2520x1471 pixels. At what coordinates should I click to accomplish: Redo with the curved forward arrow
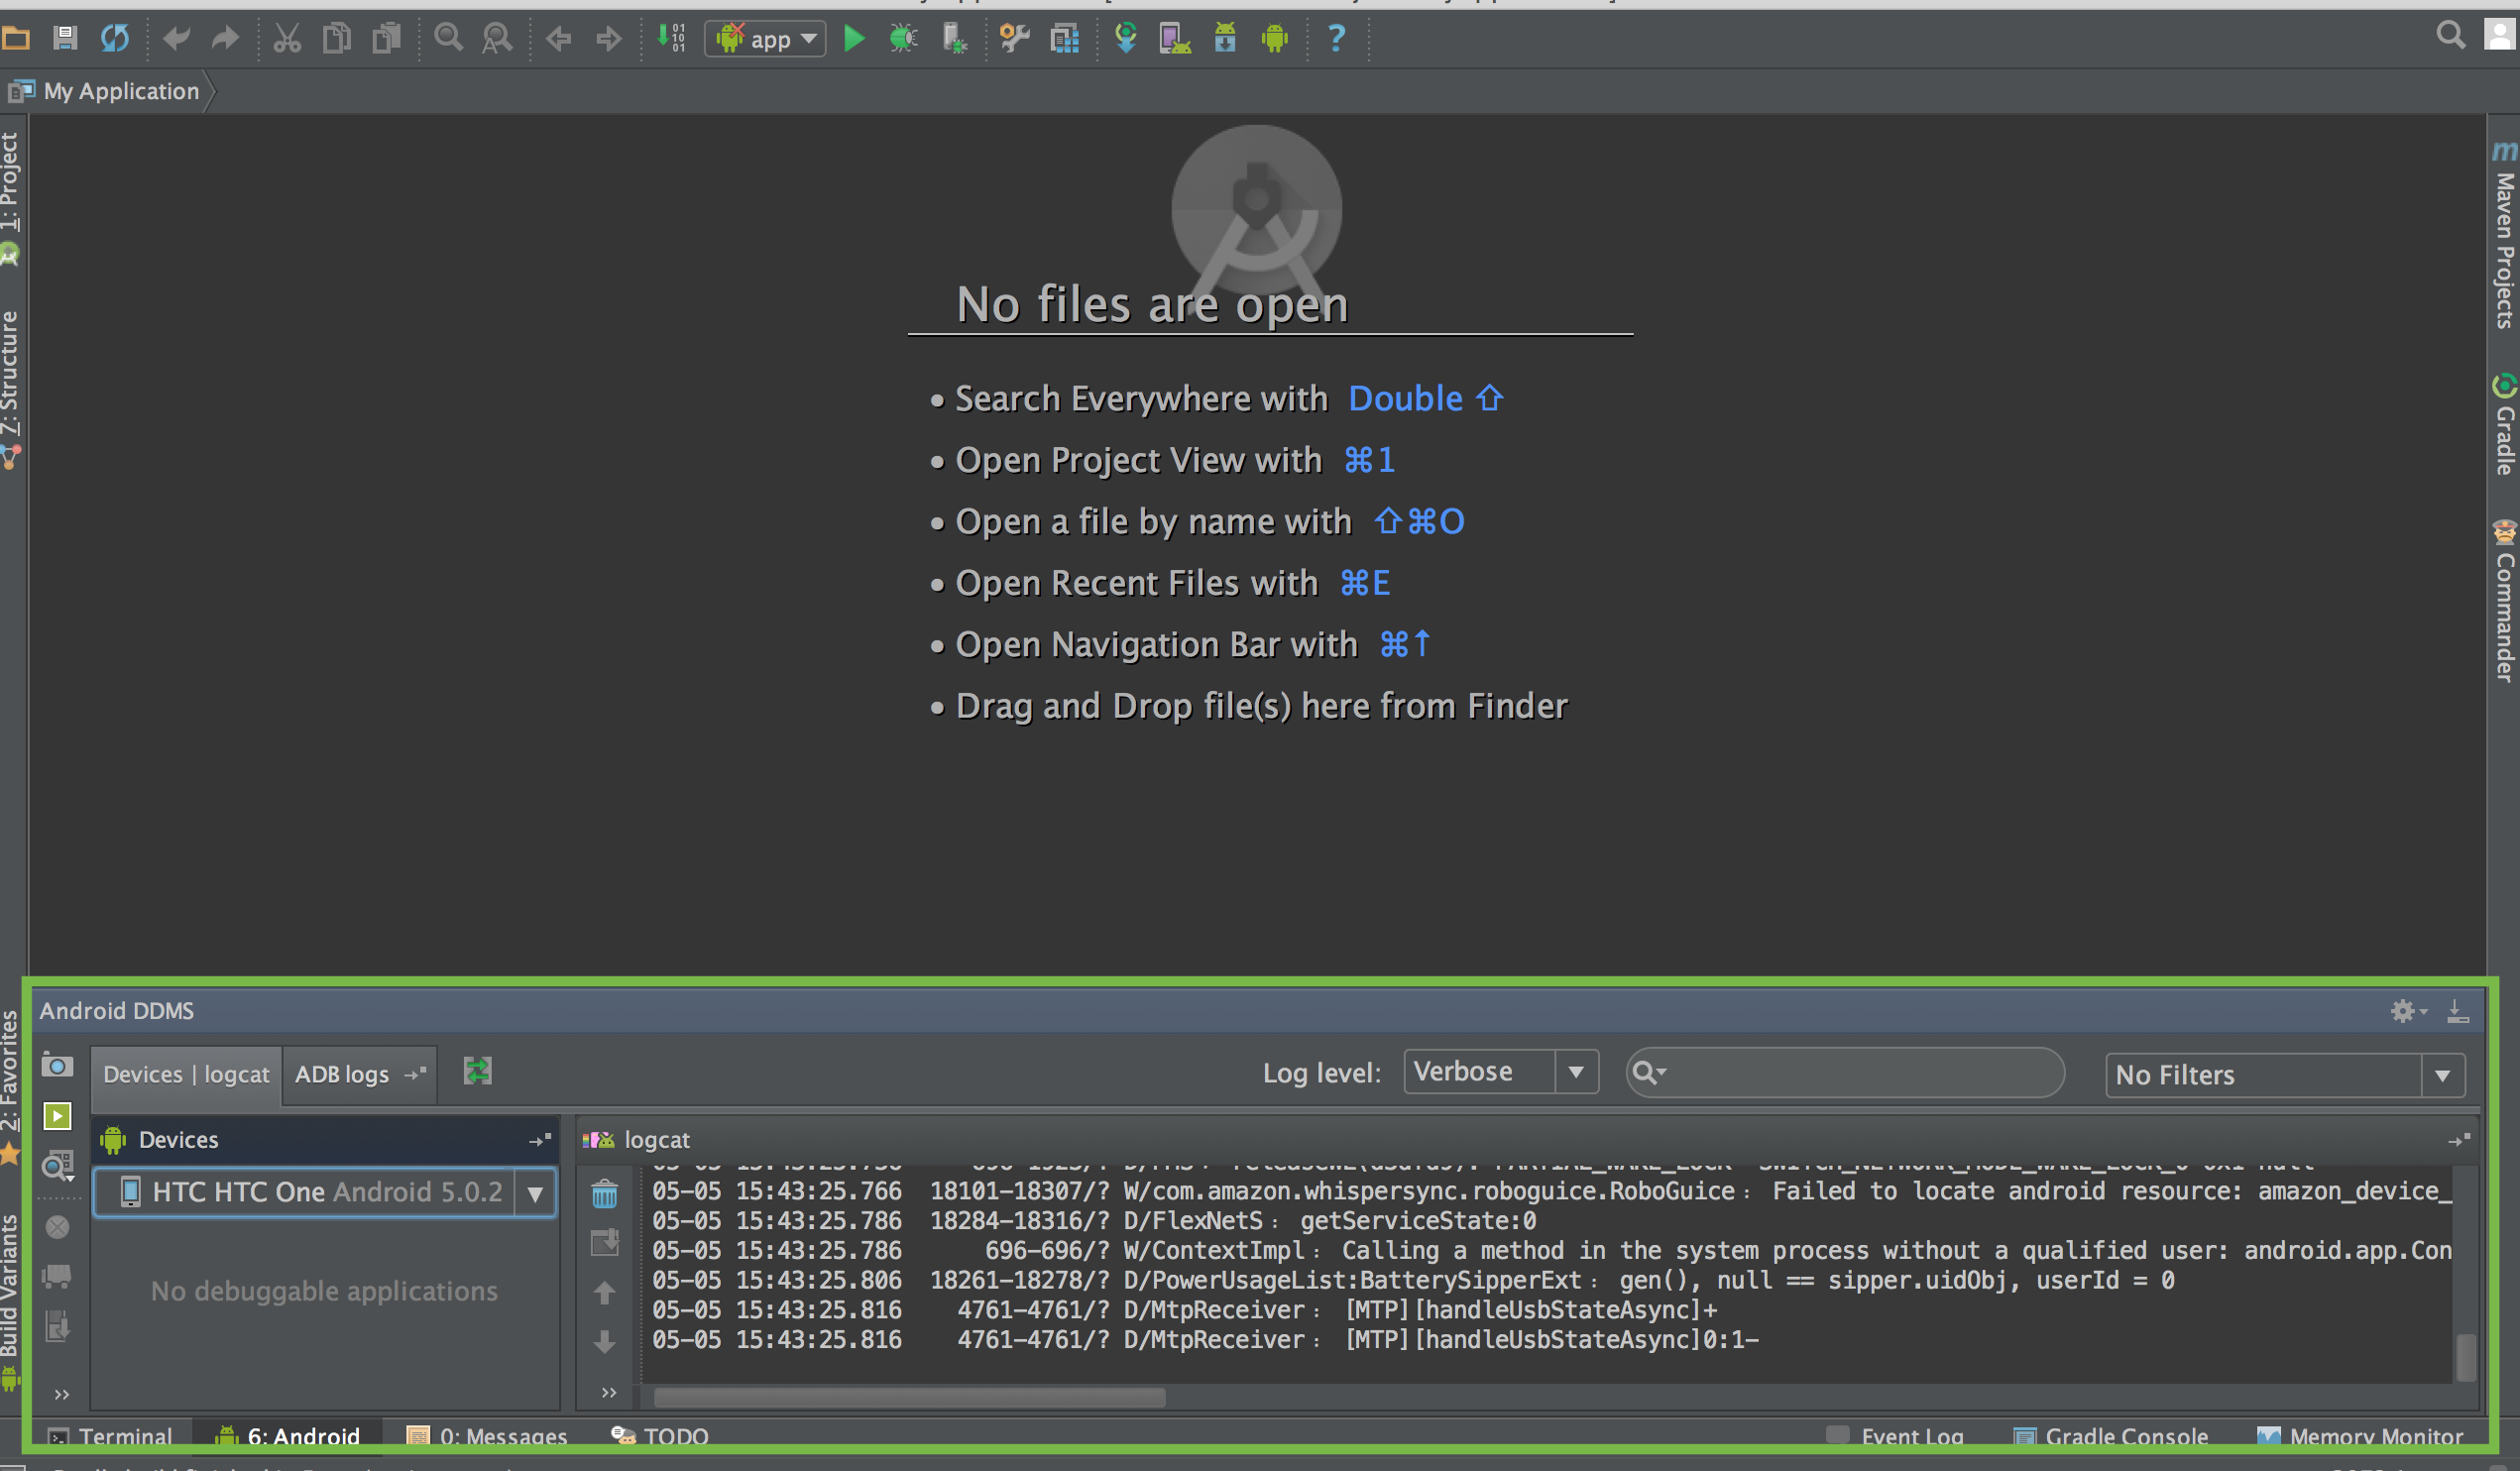(x=226, y=38)
